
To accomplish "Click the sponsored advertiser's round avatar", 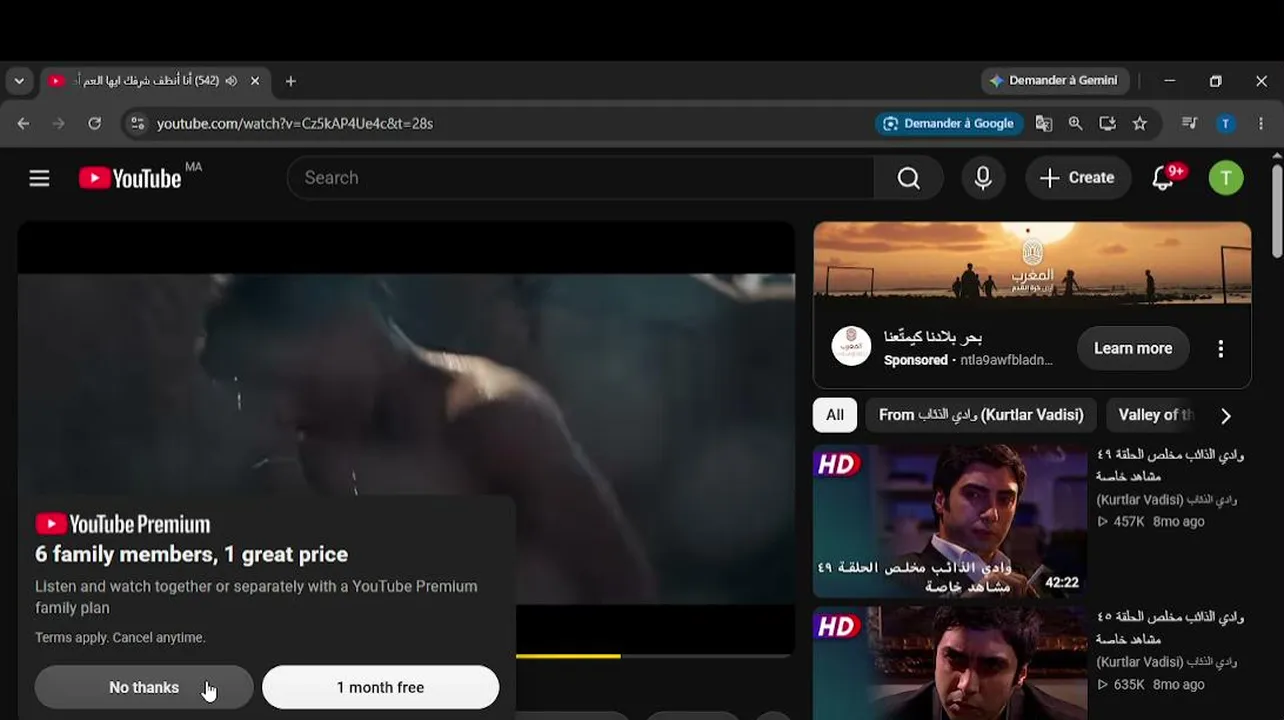I will point(851,346).
